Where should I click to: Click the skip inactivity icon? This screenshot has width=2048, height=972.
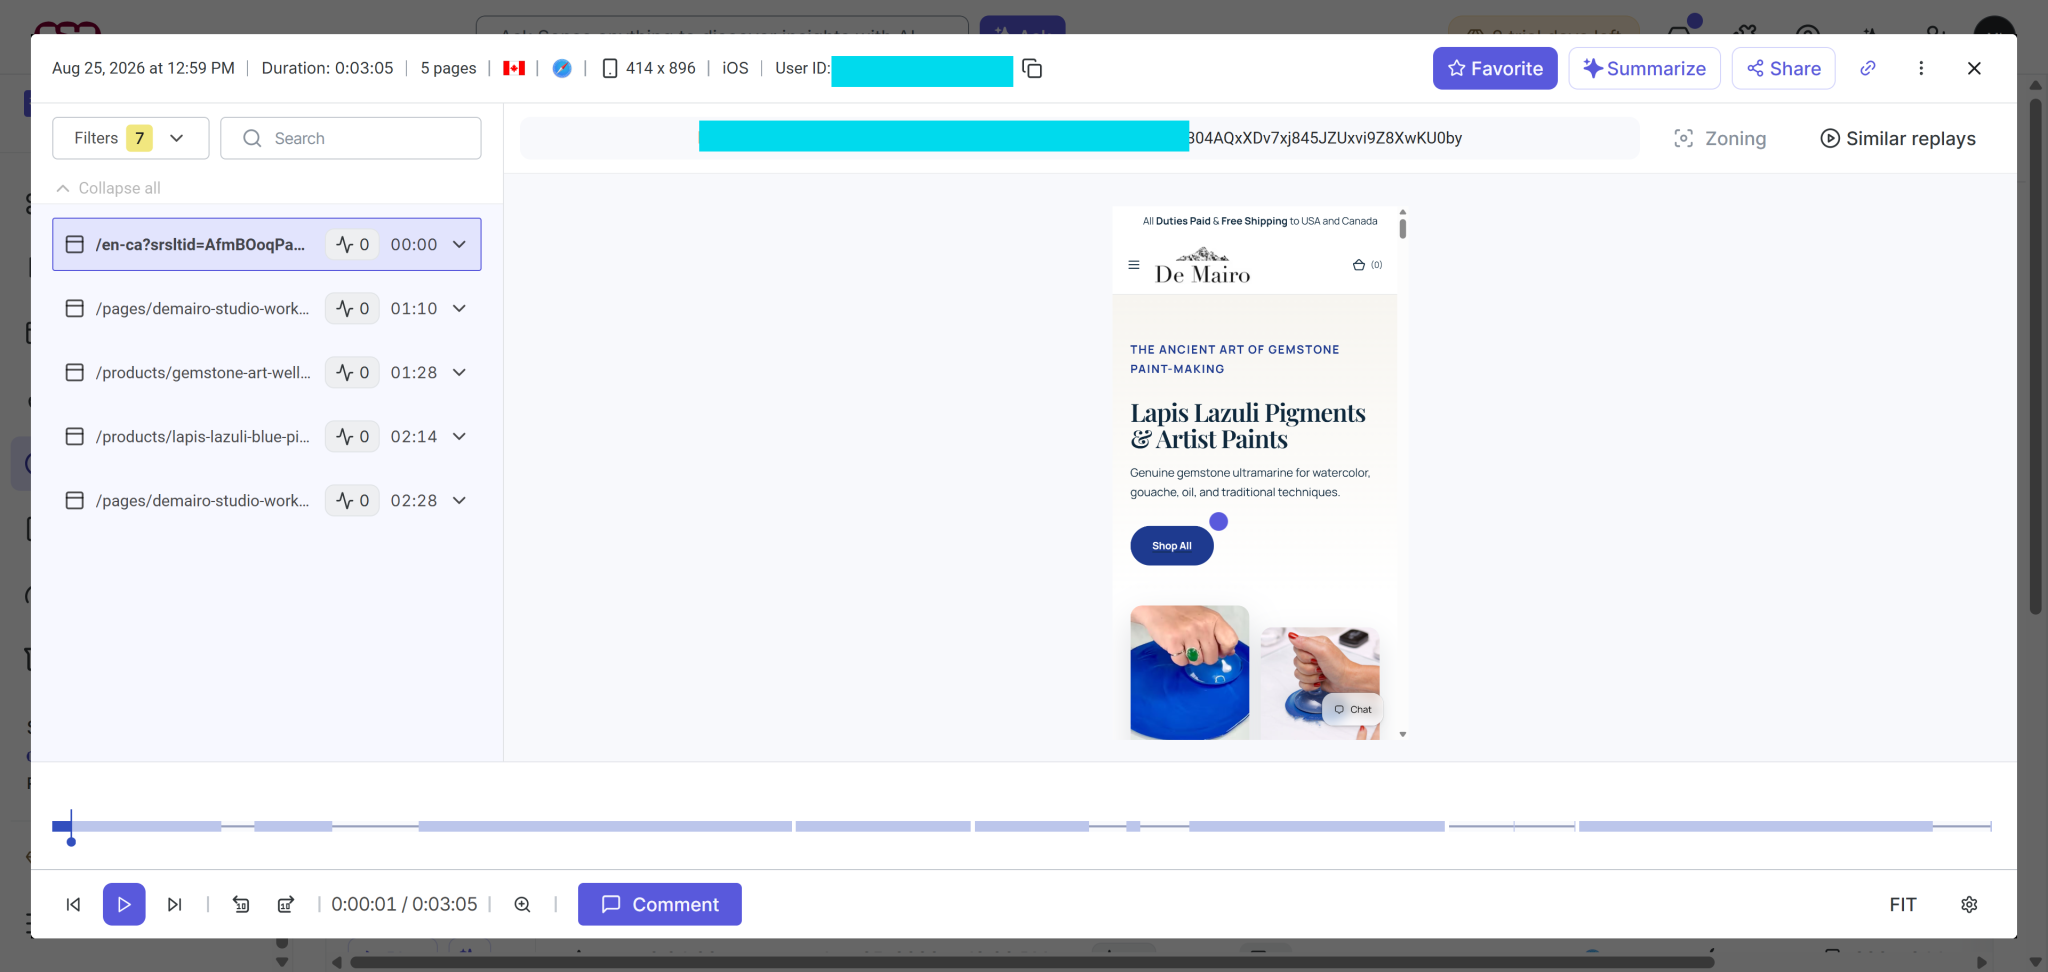pyautogui.click(x=286, y=904)
